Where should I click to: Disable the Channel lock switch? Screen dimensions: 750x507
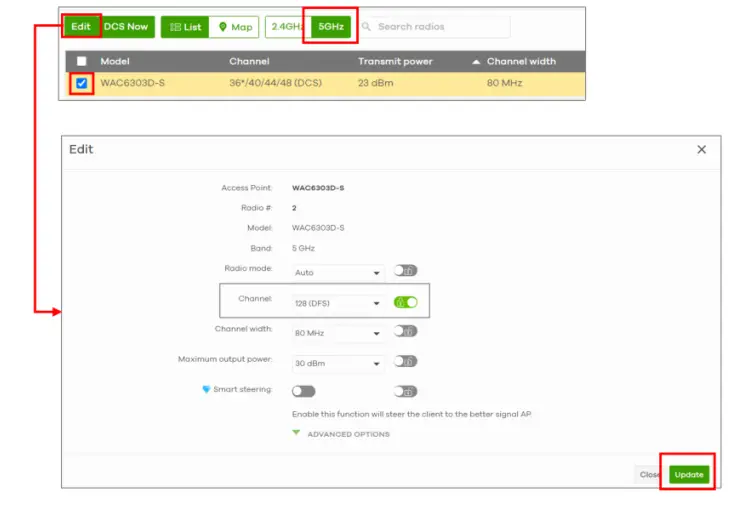[406, 302]
